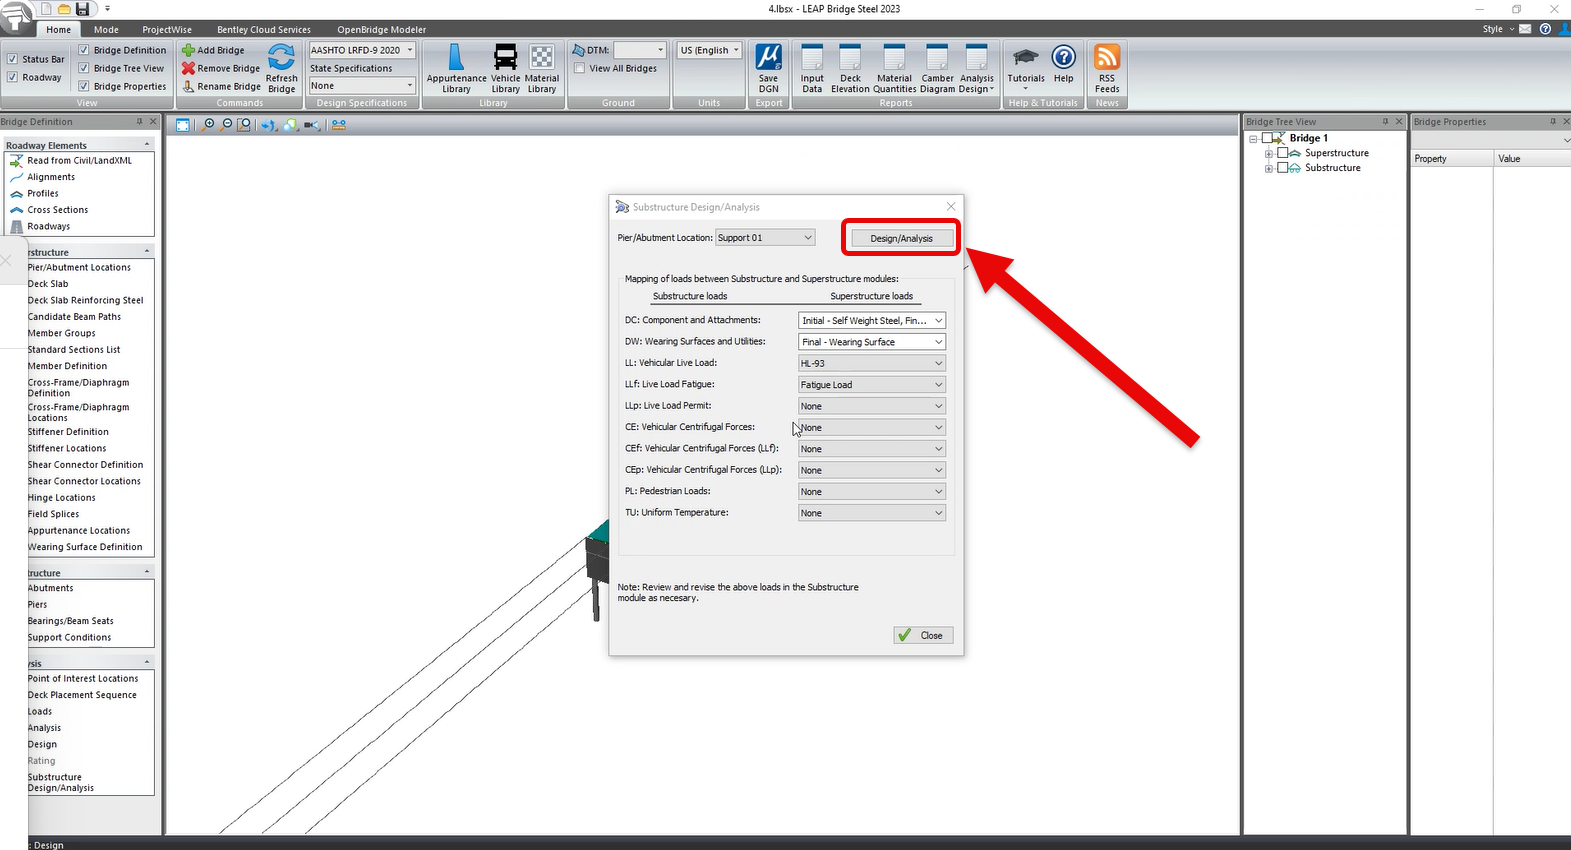Click the rotate view viewport icon

pyautogui.click(x=269, y=125)
